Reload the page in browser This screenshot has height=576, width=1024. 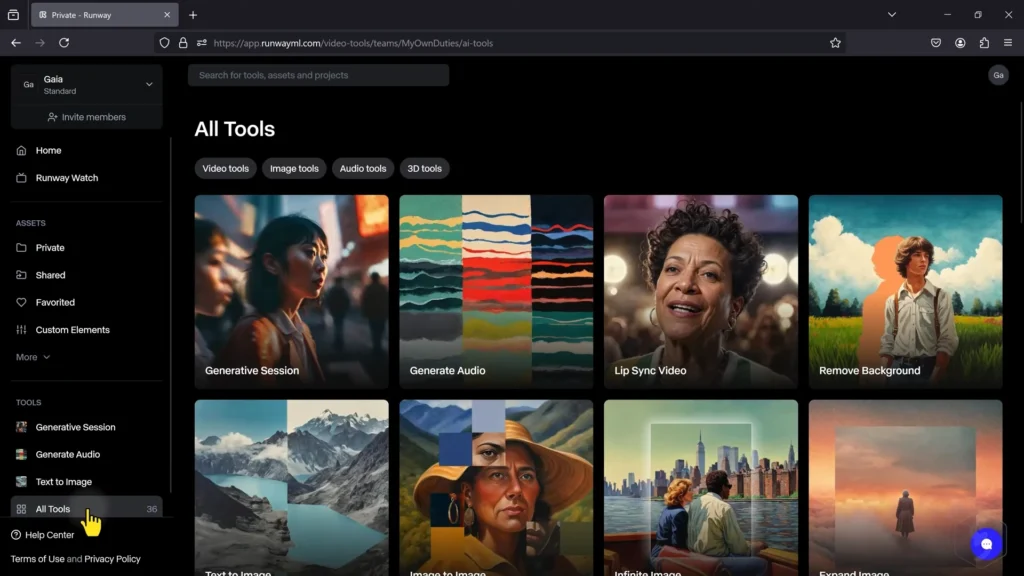pos(64,43)
